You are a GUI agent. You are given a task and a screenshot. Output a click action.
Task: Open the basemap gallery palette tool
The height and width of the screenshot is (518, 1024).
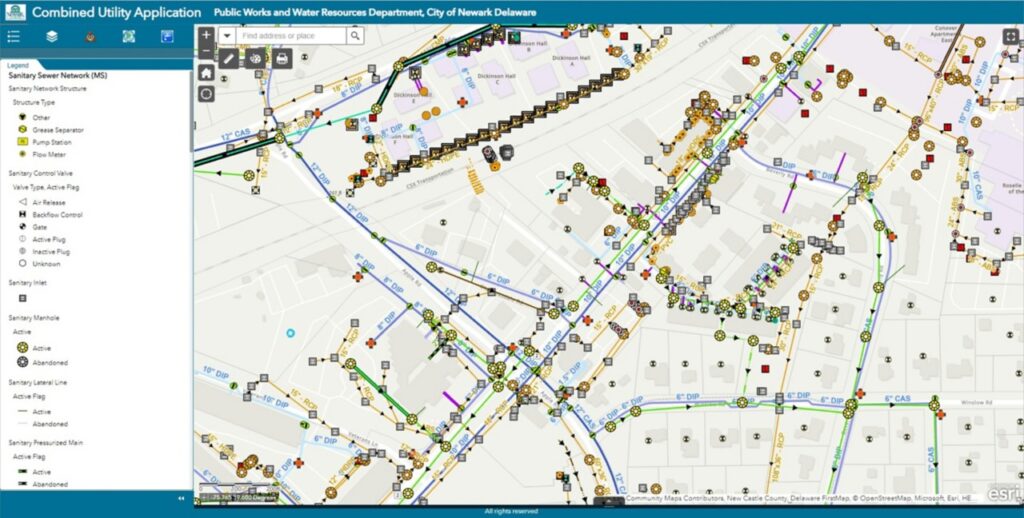255,58
